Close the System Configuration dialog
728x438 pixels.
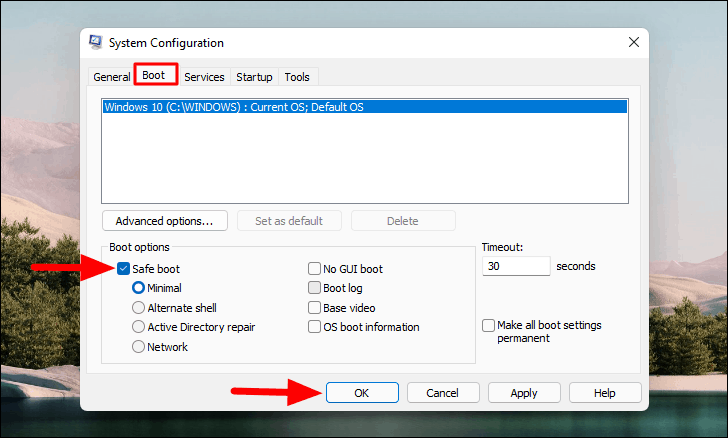point(634,42)
